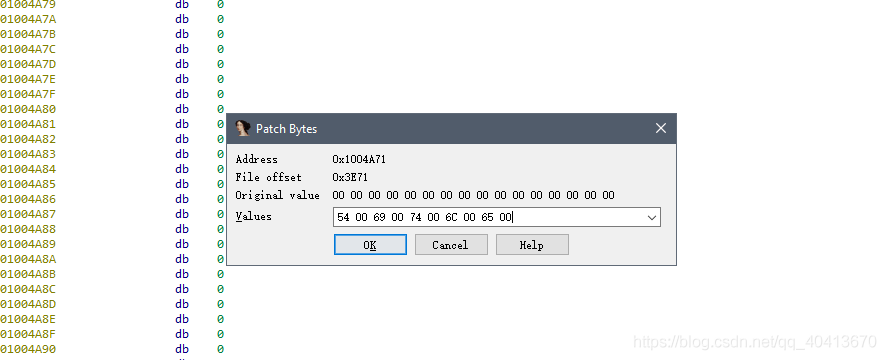Select disassembly line 01004A82
Screen dimensions: 886x360
112,139
